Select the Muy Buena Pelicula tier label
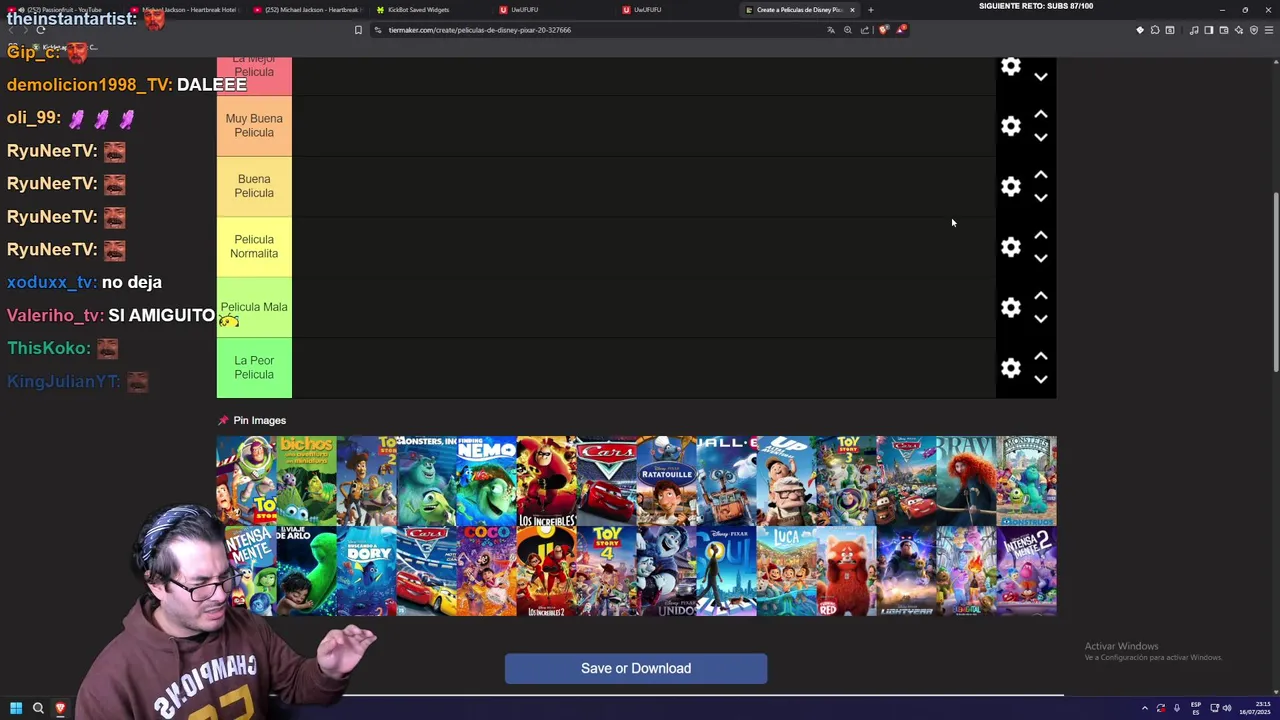The width and height of the screenshot is (1280, 720). pos(254,126)
